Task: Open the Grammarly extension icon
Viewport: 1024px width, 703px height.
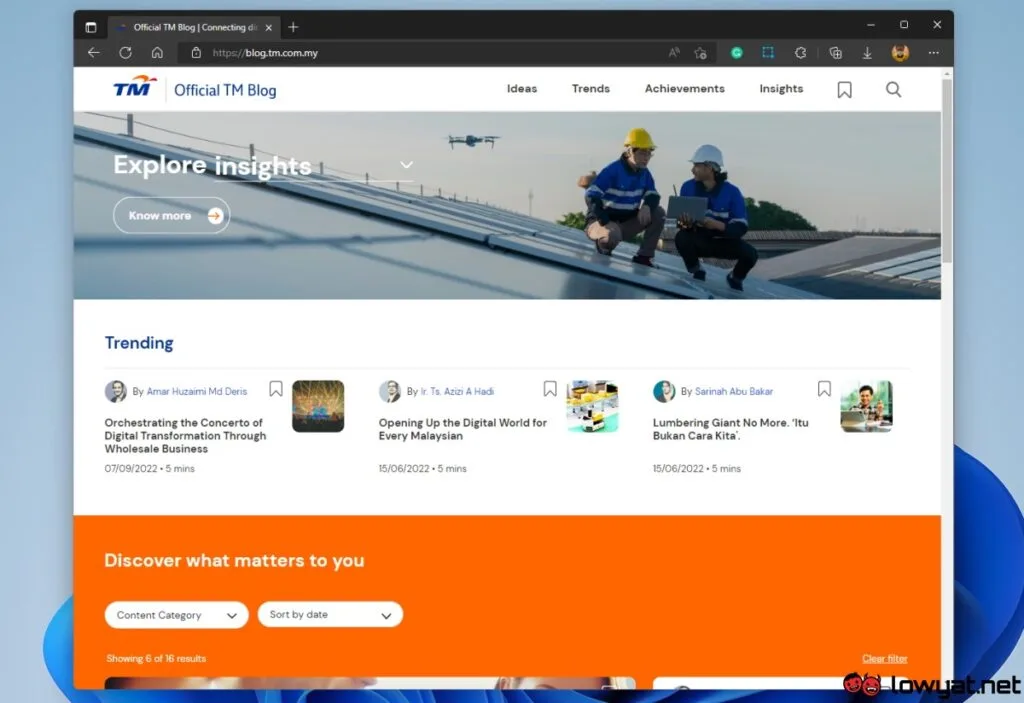Action: 737,53
